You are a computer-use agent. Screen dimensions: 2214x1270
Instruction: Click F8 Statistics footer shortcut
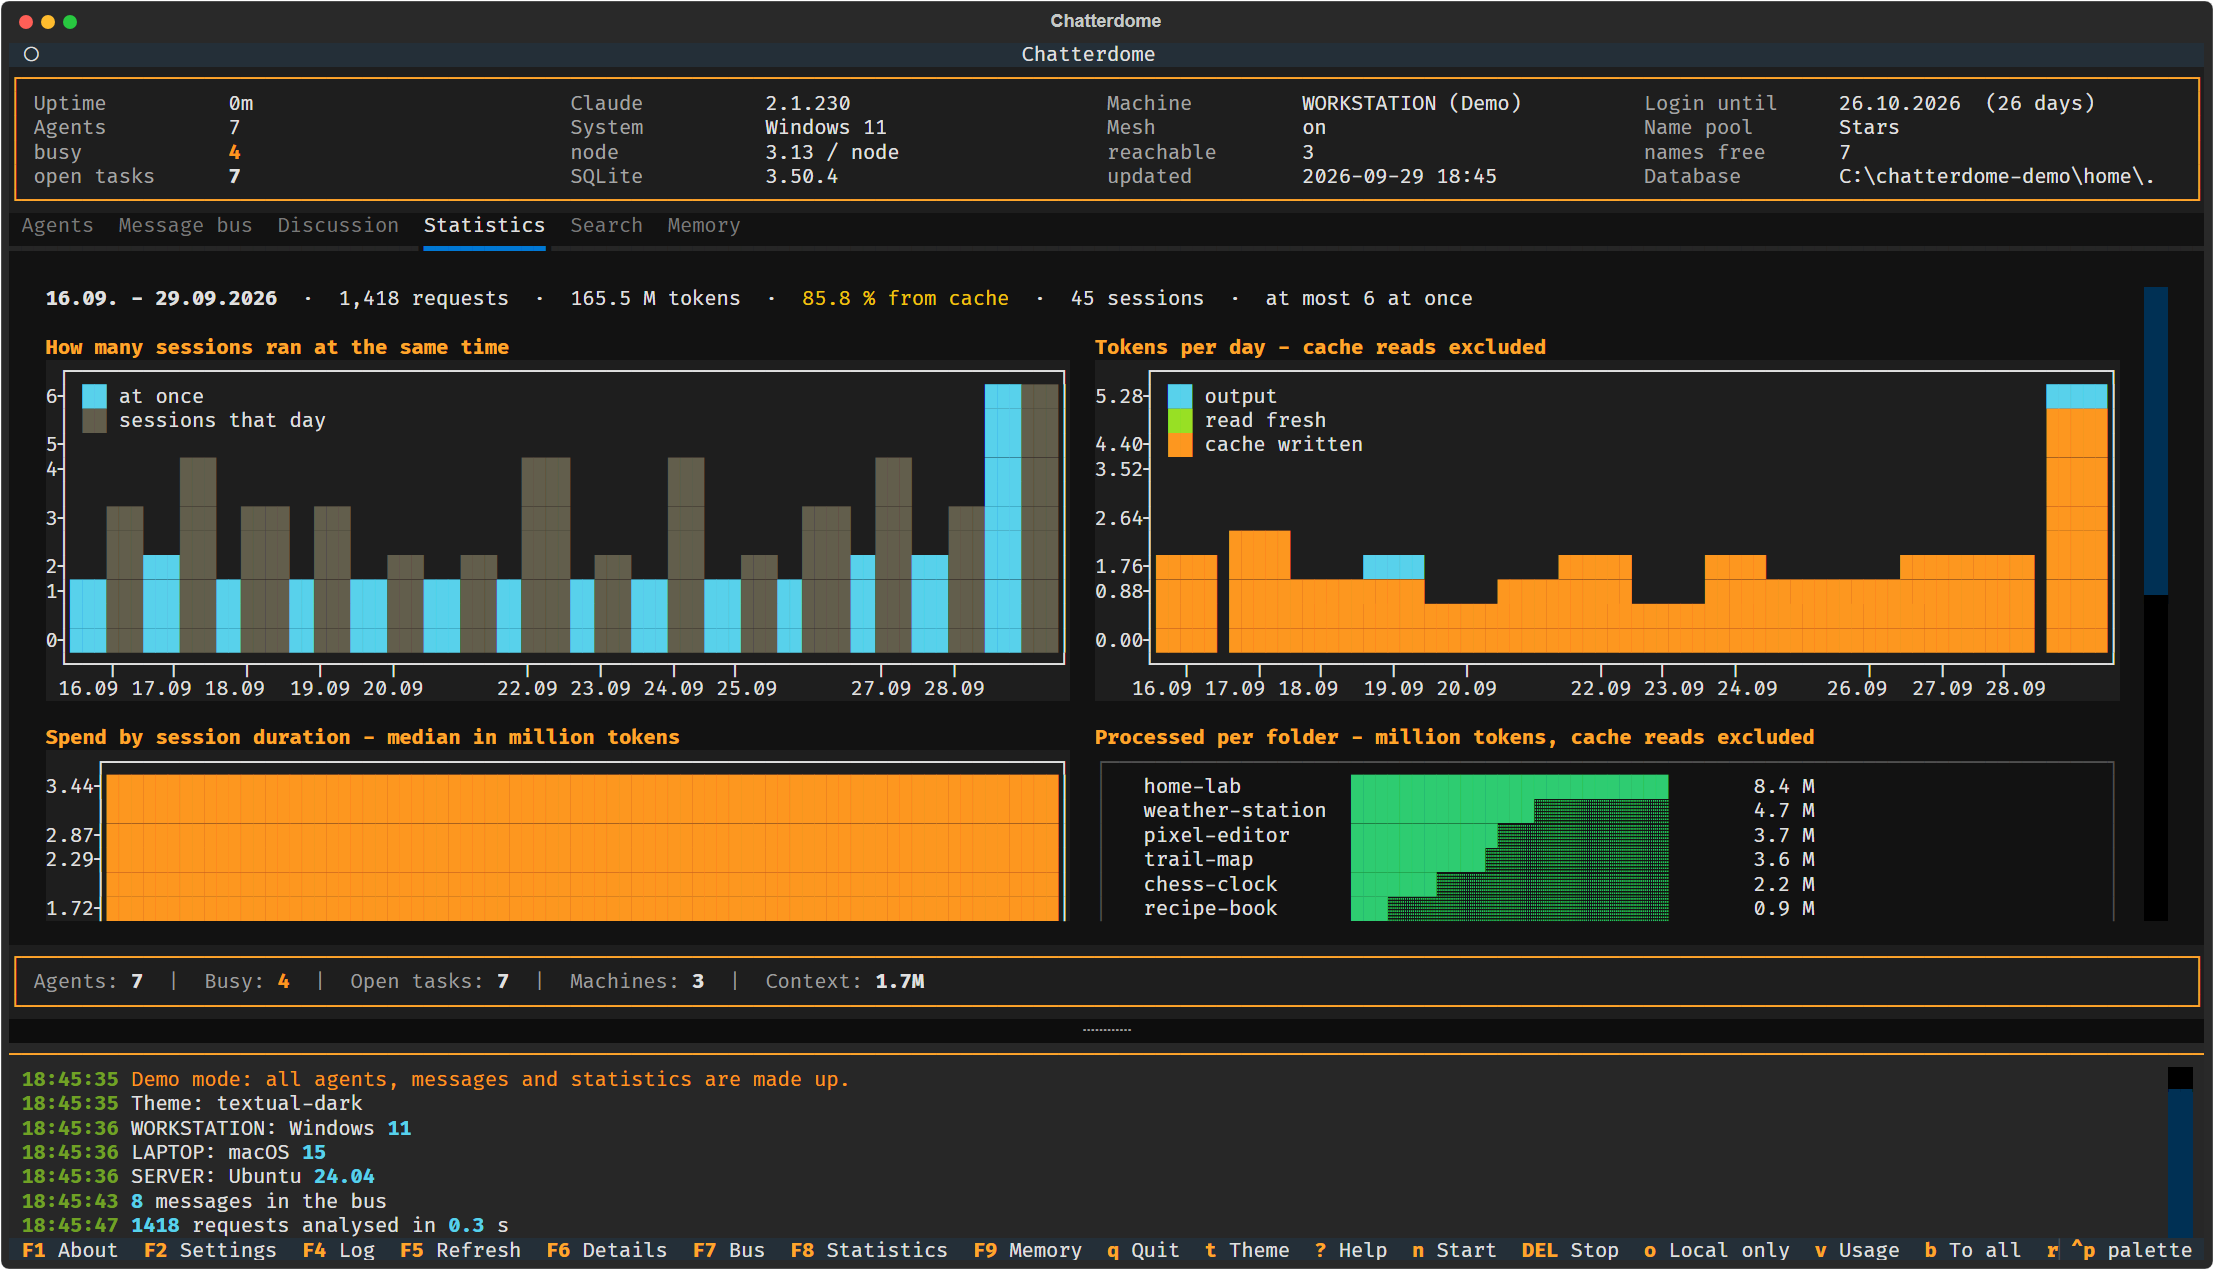[x=869, y=1250]
